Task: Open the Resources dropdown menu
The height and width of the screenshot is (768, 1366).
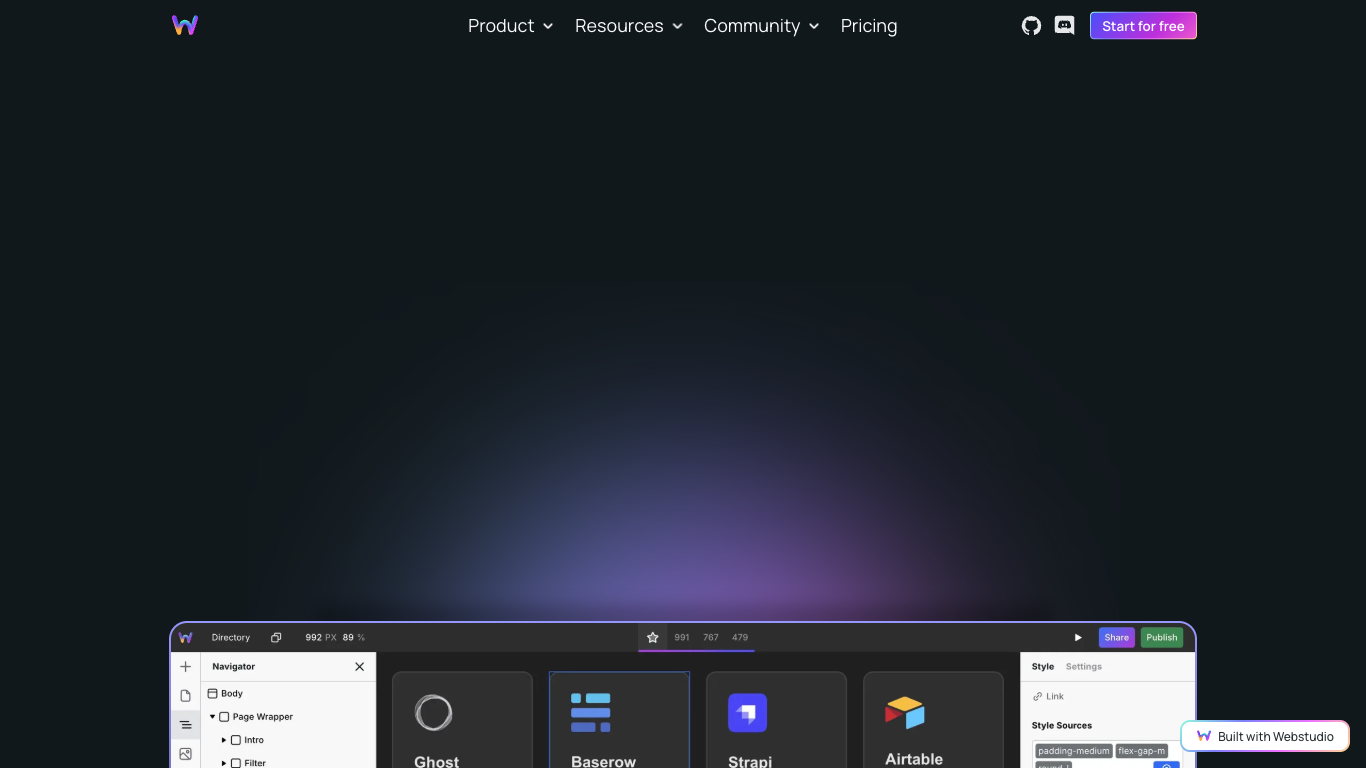Action: click(x=628, y=26)
